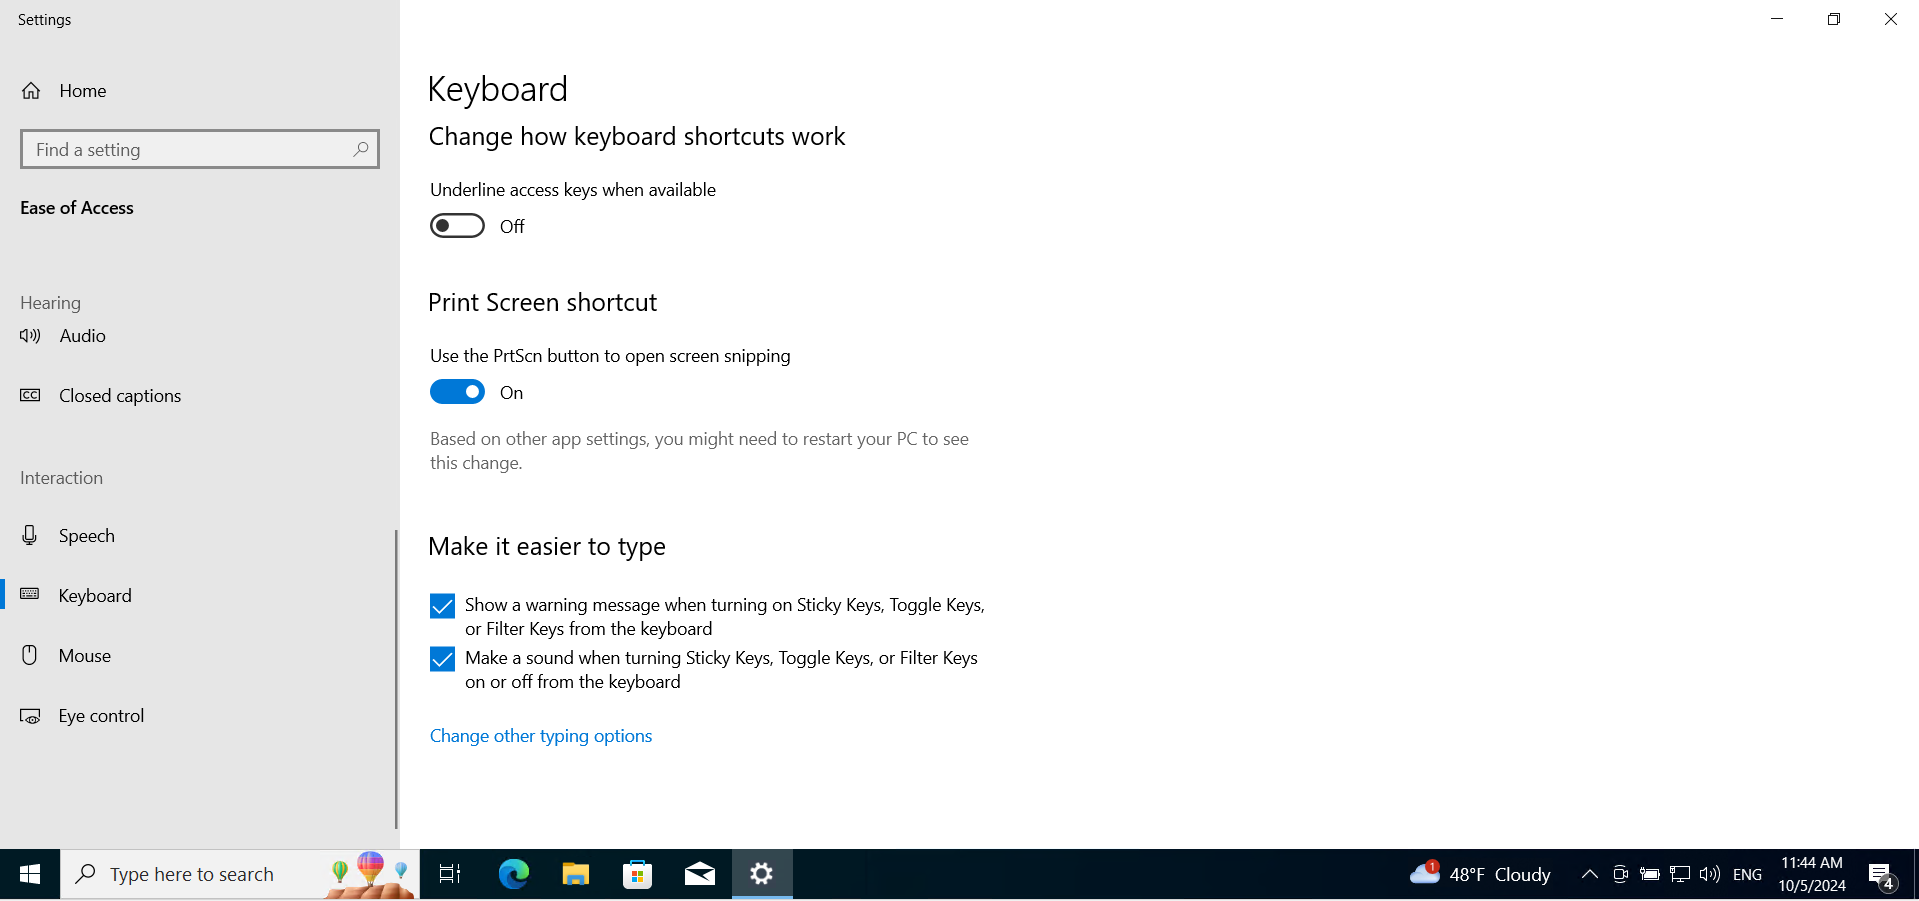
Task: Open Mail app from taskbar
Action: [x=700, y=875]
